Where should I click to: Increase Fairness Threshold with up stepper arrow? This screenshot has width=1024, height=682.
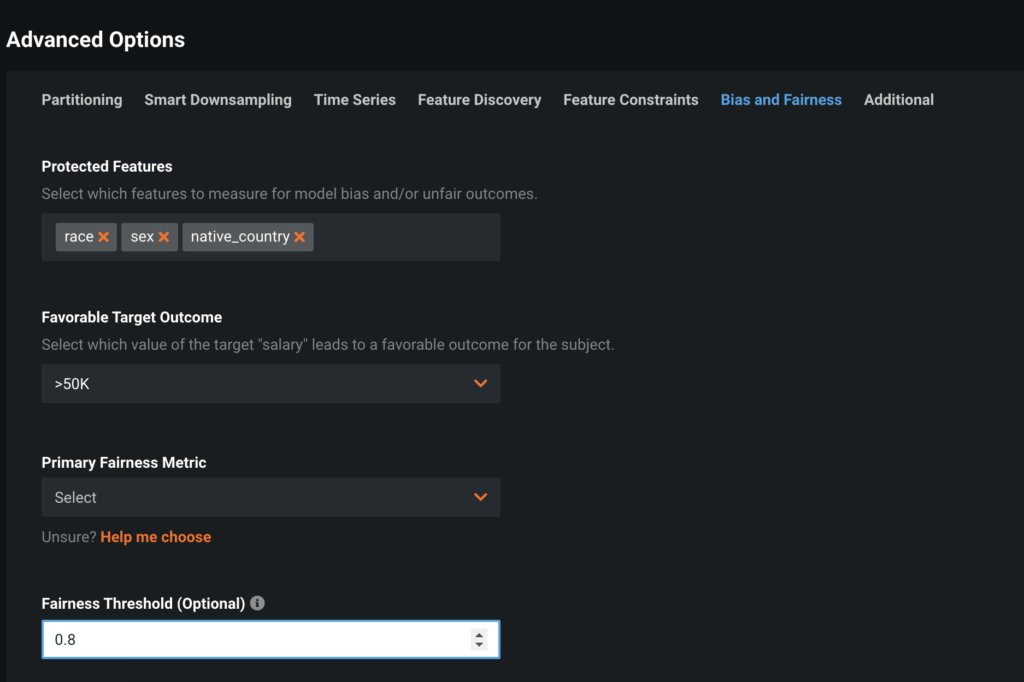tap(479, 634)
